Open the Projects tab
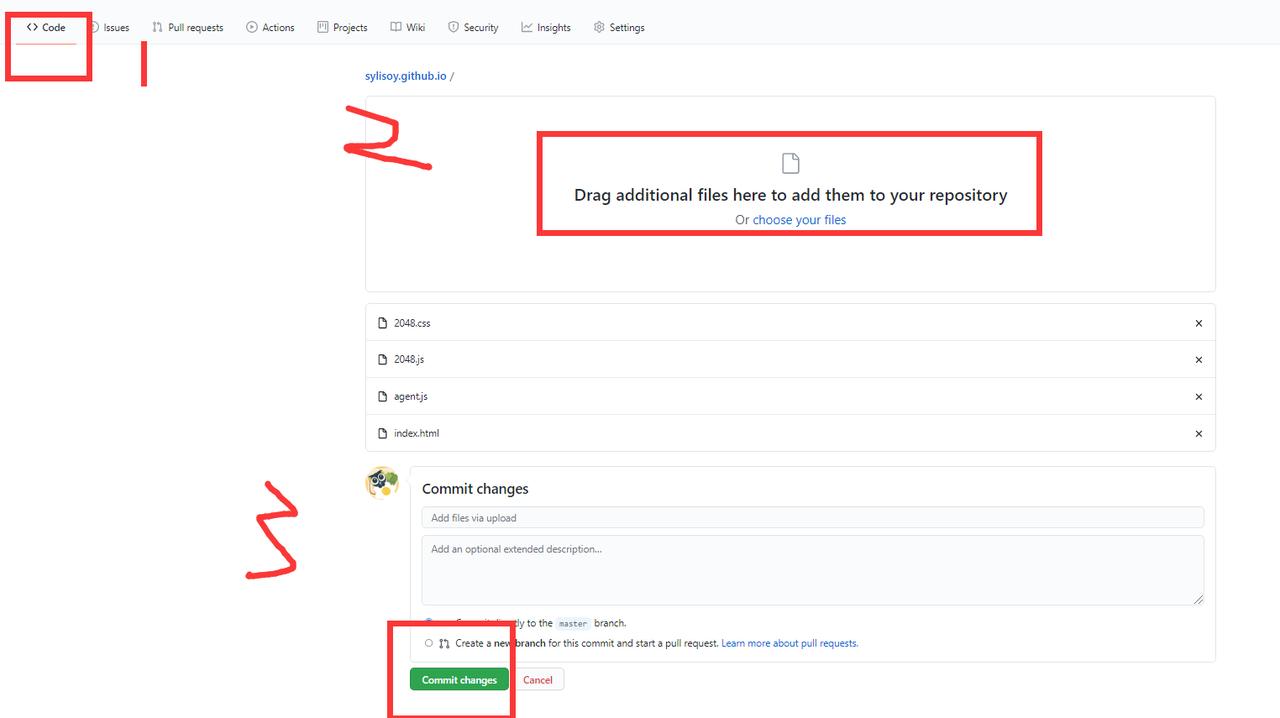 pos(343,27)
